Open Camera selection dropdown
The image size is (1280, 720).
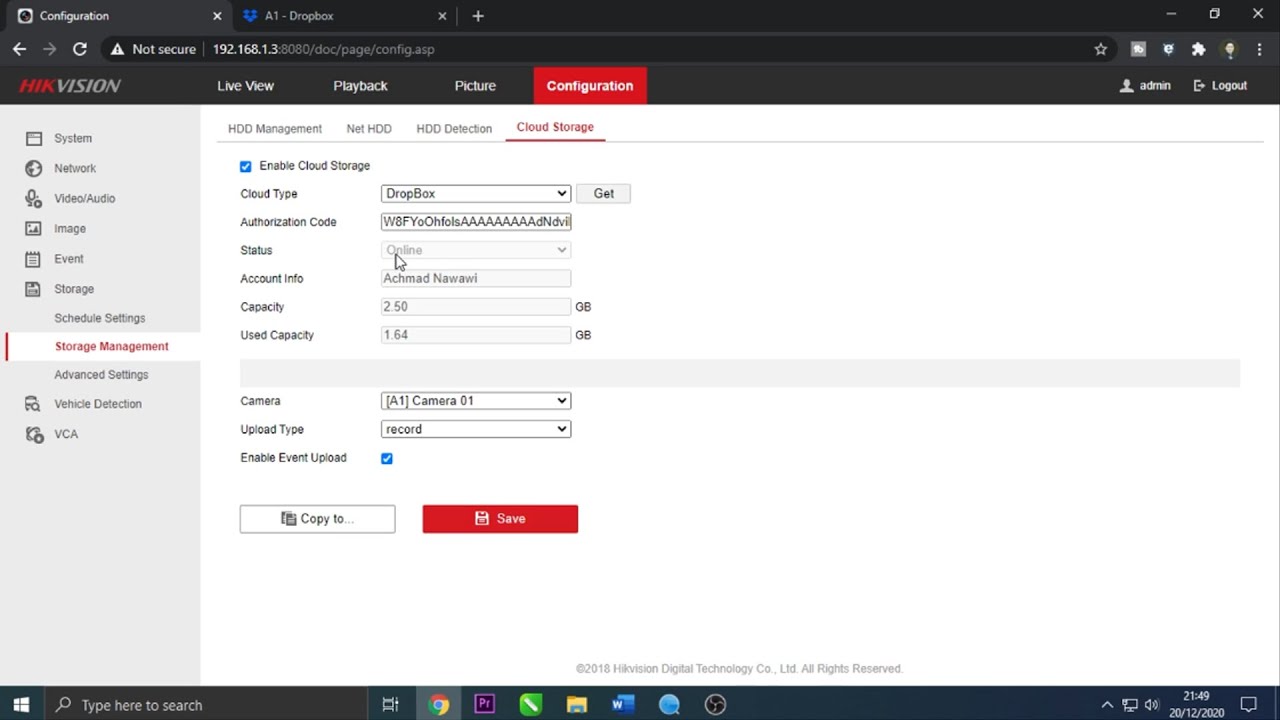coord(476,401)
